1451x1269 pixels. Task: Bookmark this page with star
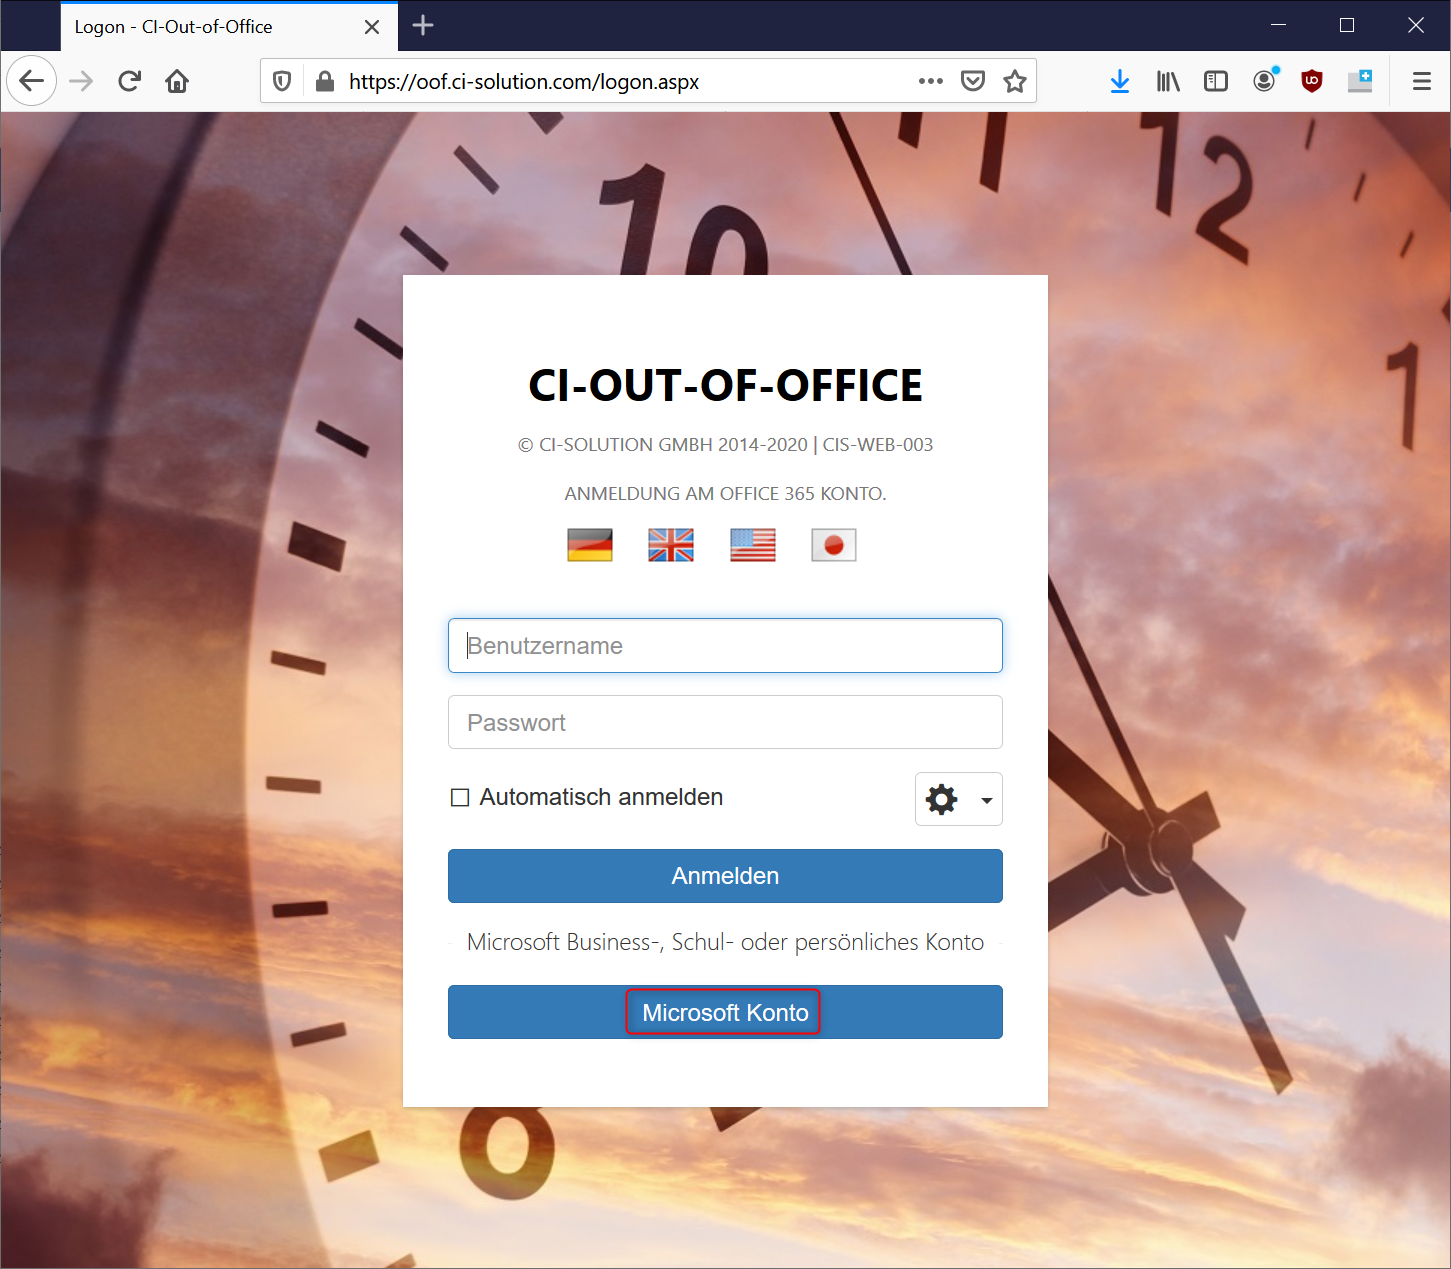(x=1015, y=81)
